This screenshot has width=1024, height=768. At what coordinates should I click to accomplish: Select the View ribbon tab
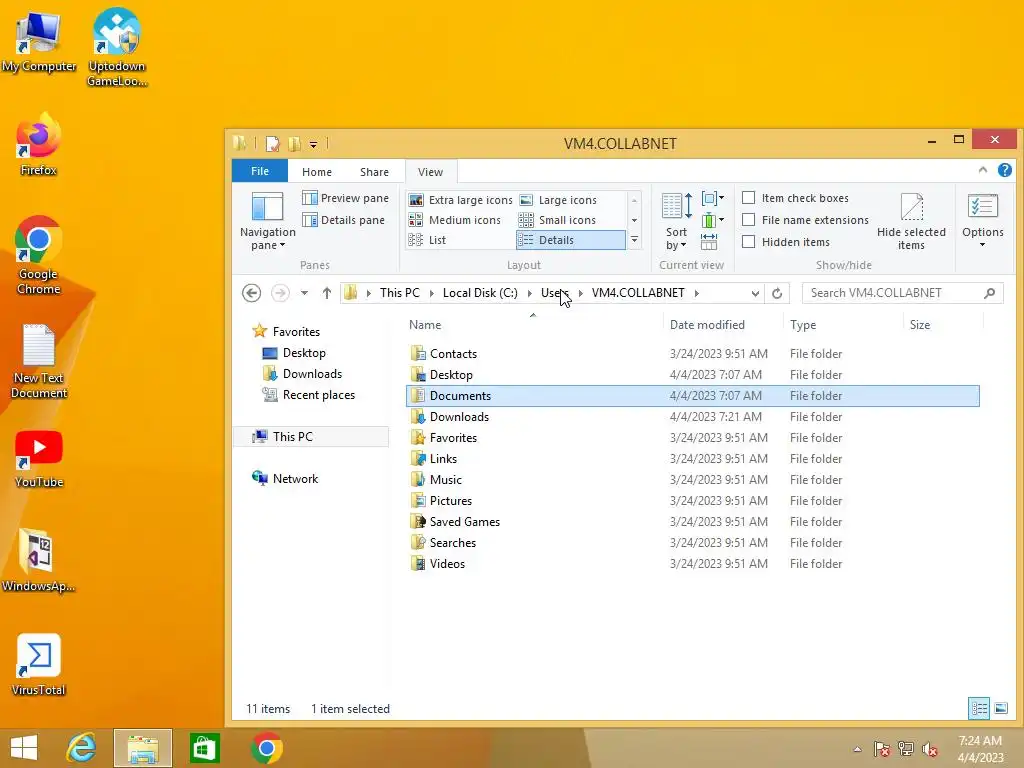click(x=430, y=172)
